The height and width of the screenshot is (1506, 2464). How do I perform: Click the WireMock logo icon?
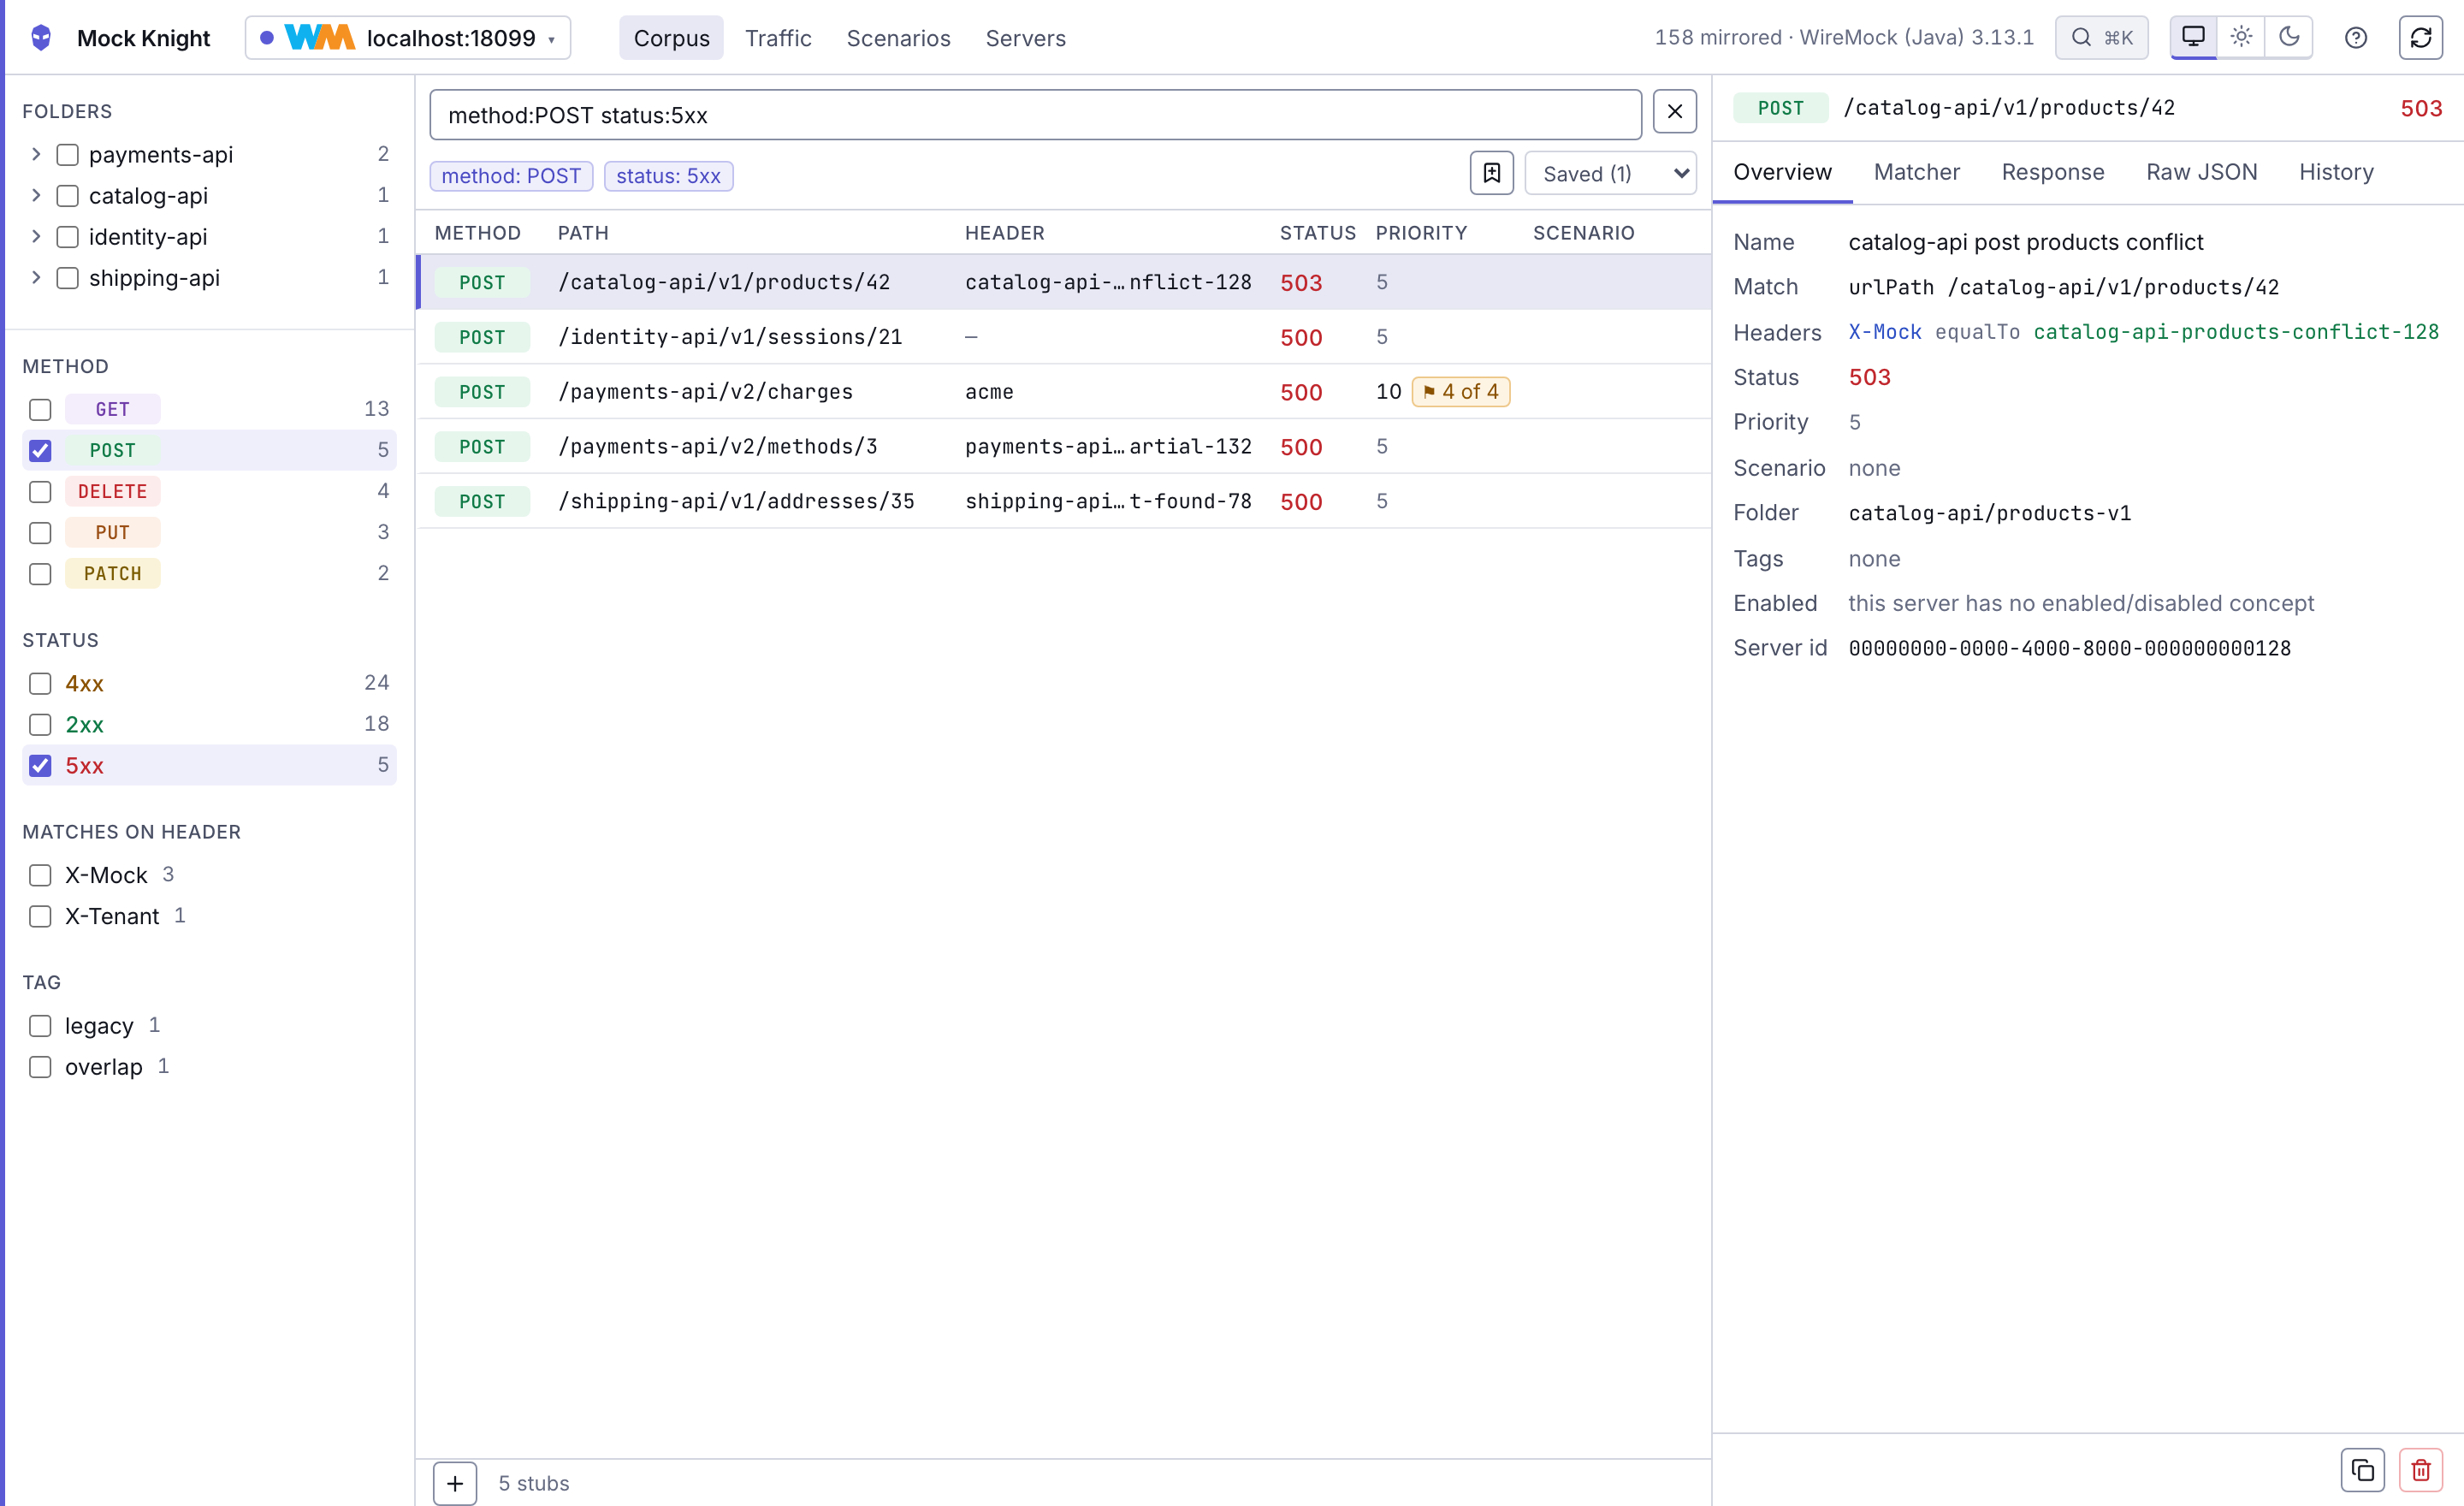tap(319, 38)
